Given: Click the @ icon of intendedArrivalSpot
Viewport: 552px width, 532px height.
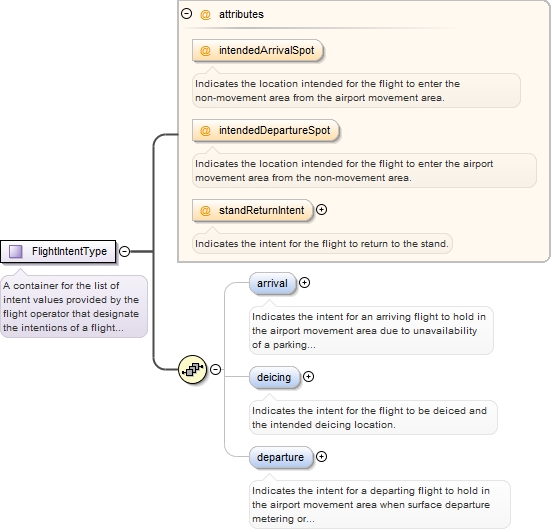Looking at the screenshot, I should [205, 50].
